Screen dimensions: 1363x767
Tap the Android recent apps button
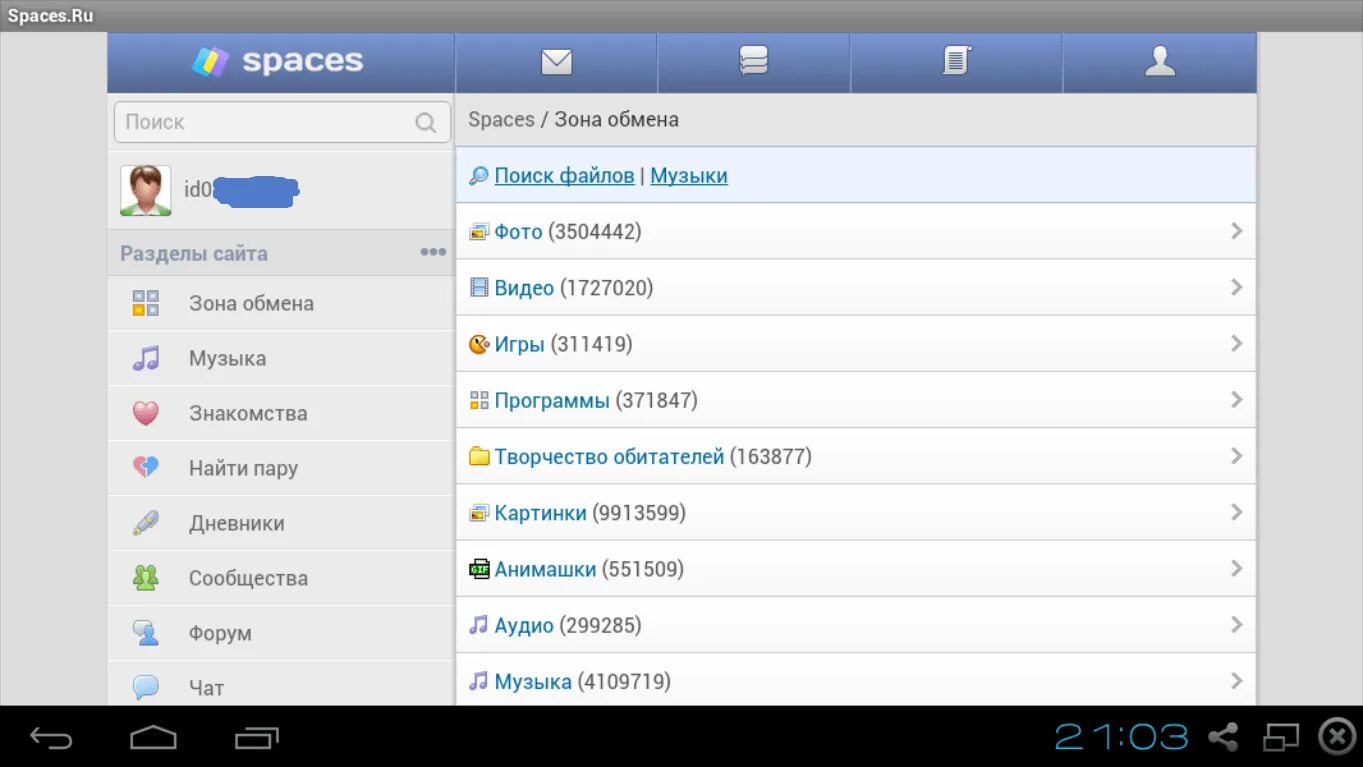pos(257,738)
